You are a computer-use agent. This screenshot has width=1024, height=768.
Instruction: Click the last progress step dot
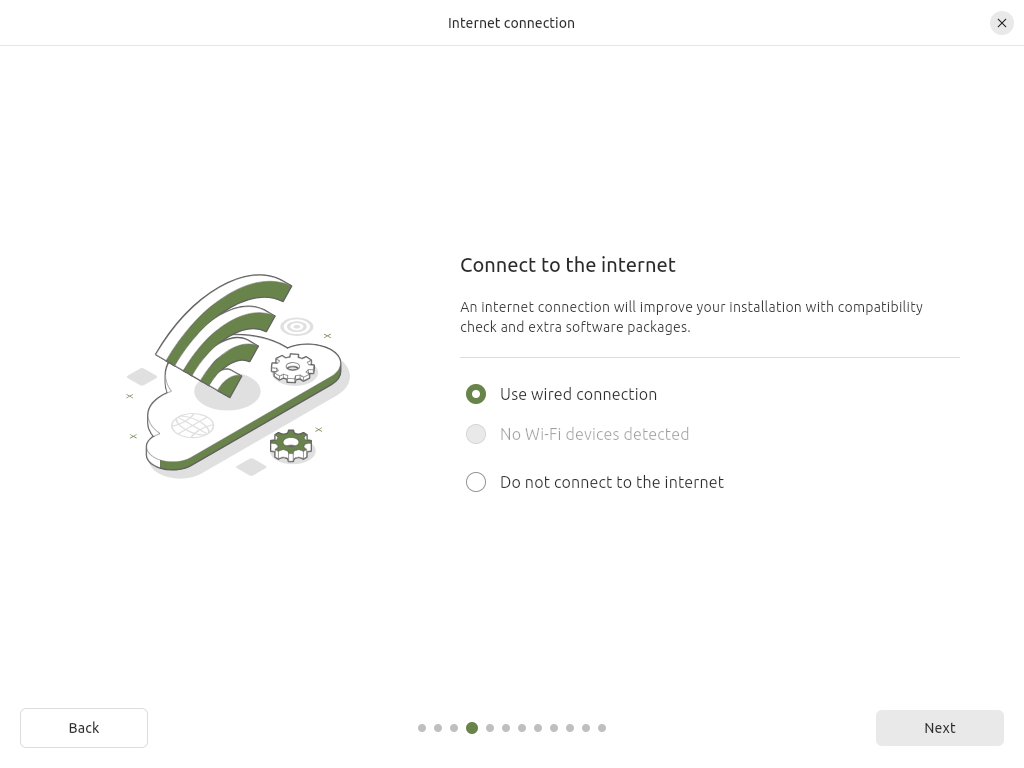pos(602,728)
